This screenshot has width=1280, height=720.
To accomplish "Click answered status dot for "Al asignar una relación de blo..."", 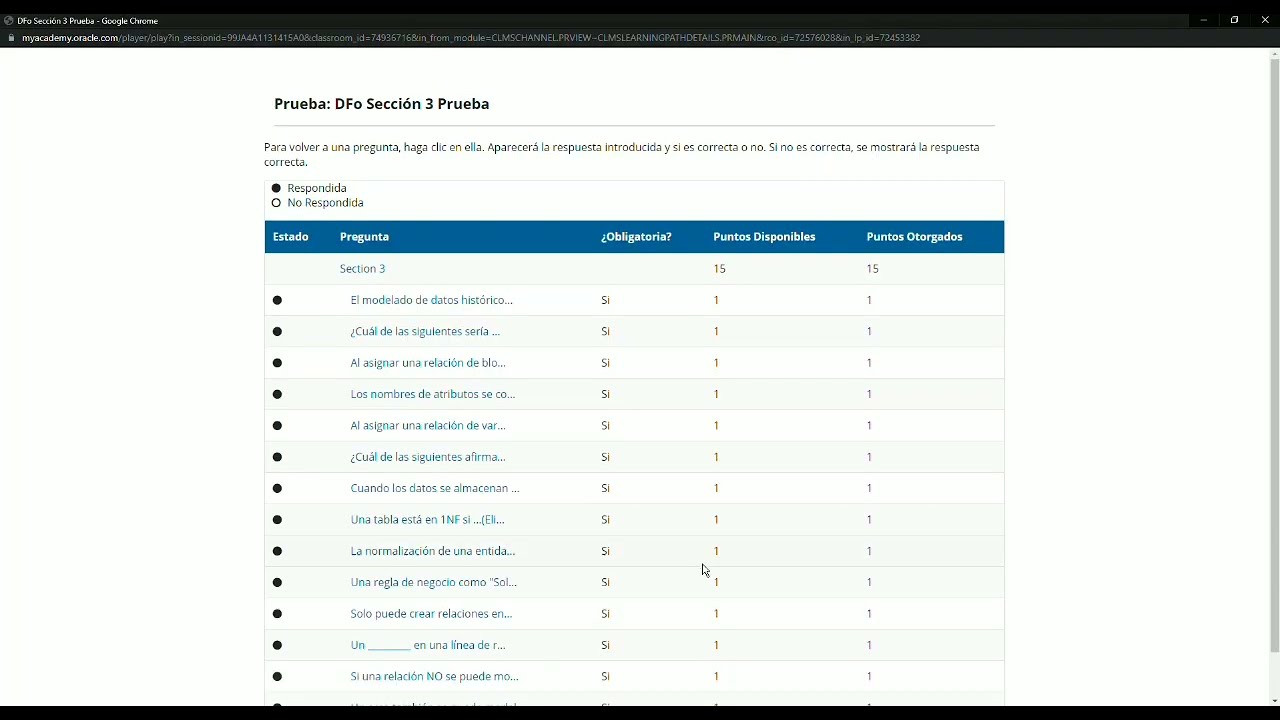I will click(277, 363).
